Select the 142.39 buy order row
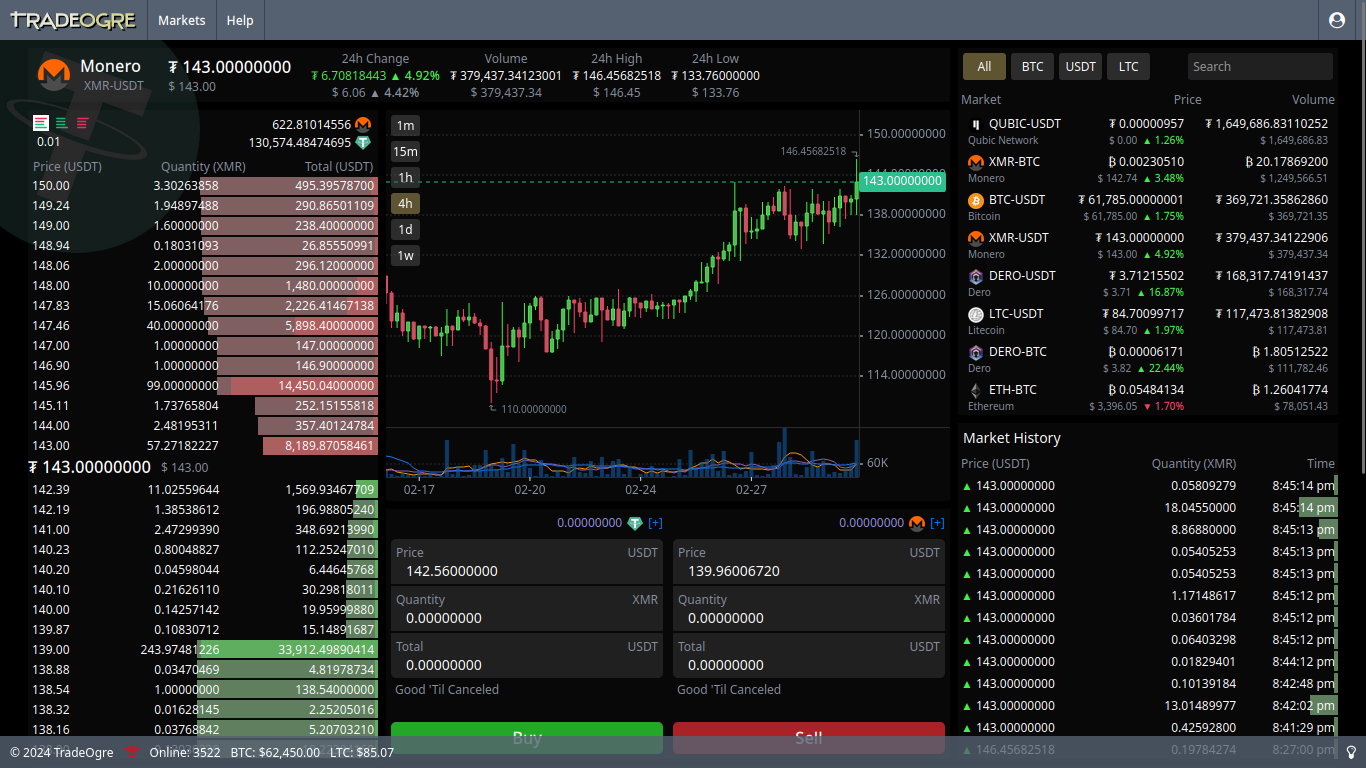The image size is (1366, 768). tap(204, 490)
